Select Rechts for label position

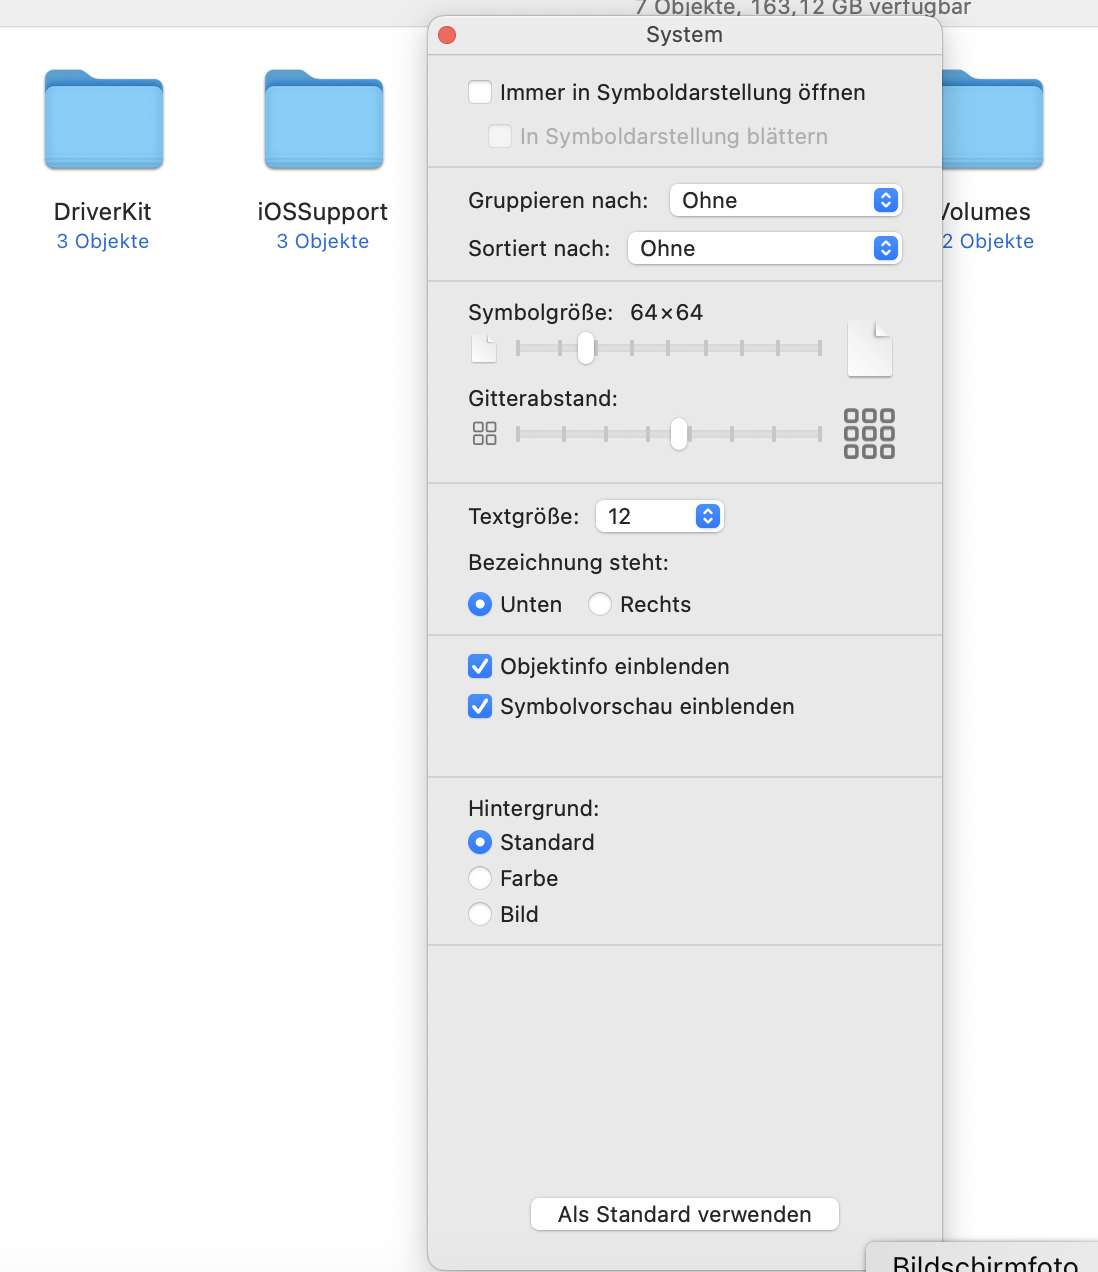pyautogui.click(x=600, y=605)
